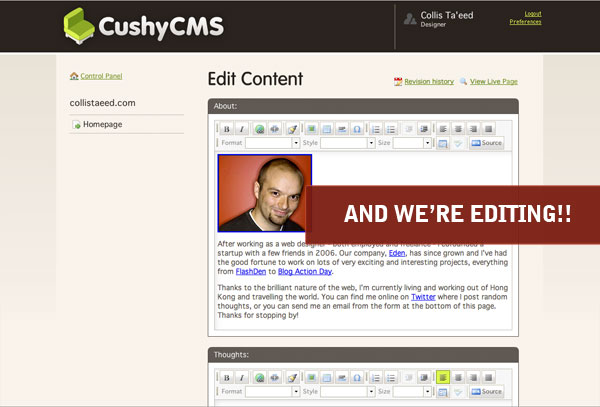Insert a table in the Thoughts editor

coord(326,378)
